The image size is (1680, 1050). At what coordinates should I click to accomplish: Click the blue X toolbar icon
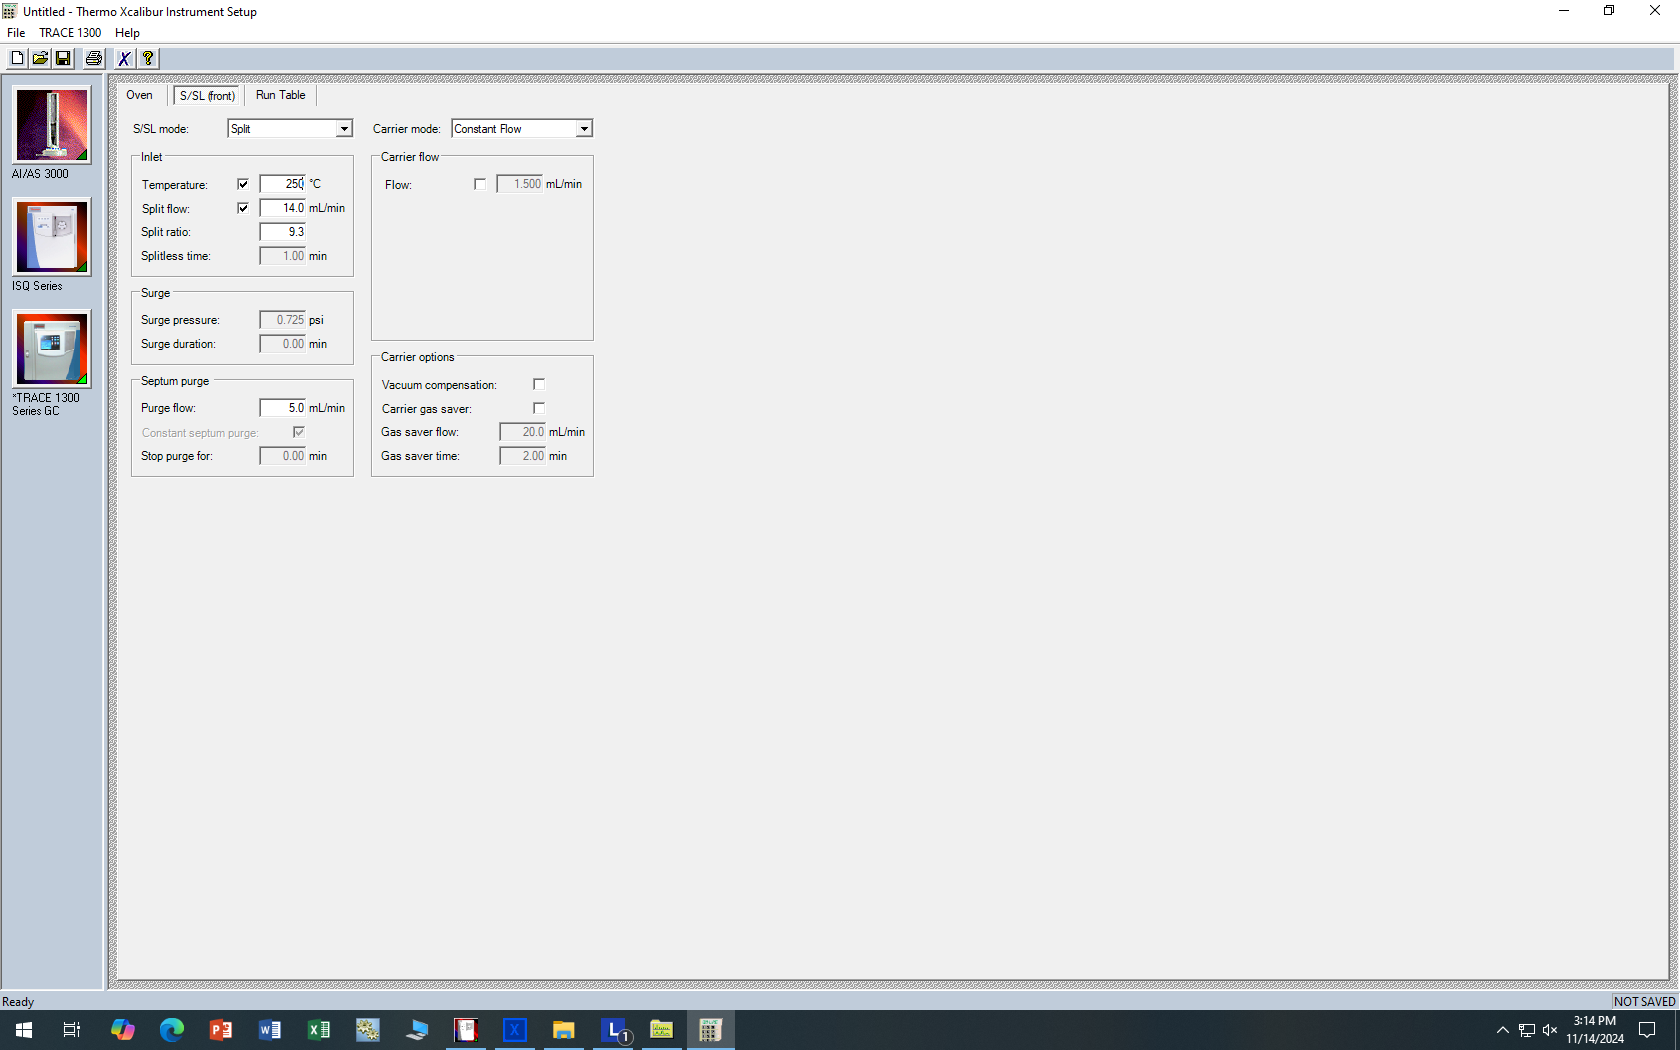click(124, 59)
